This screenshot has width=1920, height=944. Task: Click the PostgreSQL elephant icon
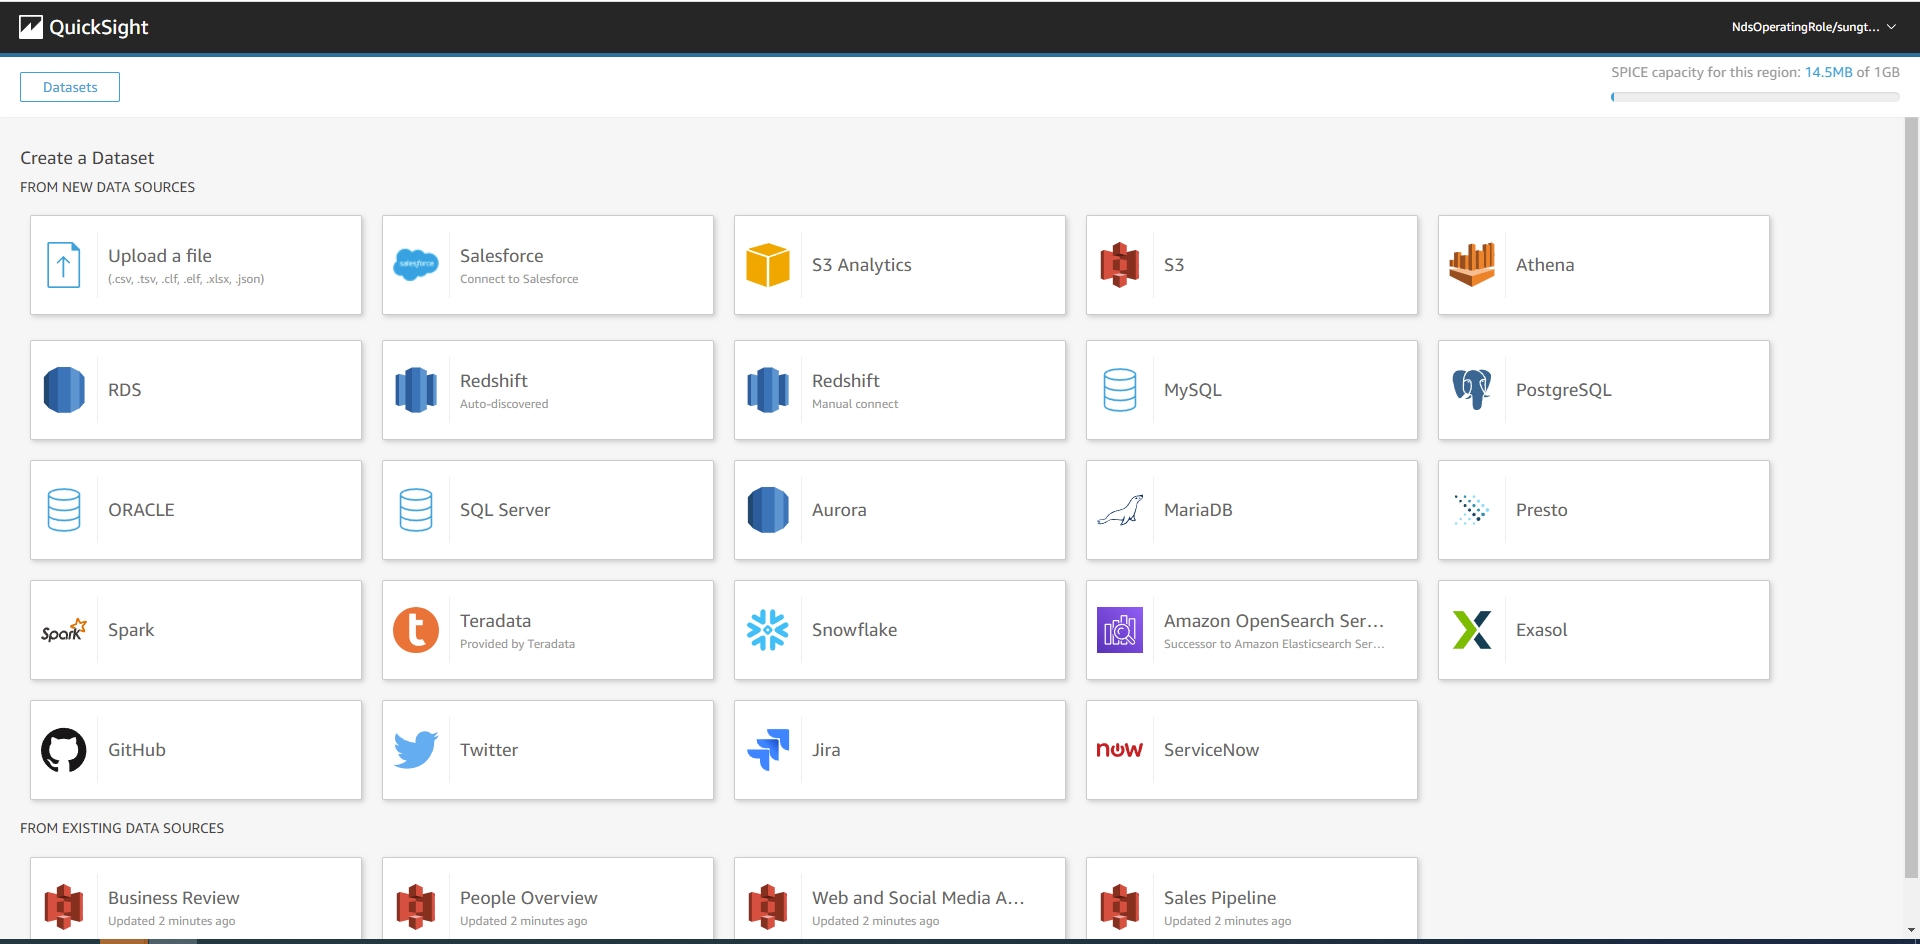(x=1472, y=390)
